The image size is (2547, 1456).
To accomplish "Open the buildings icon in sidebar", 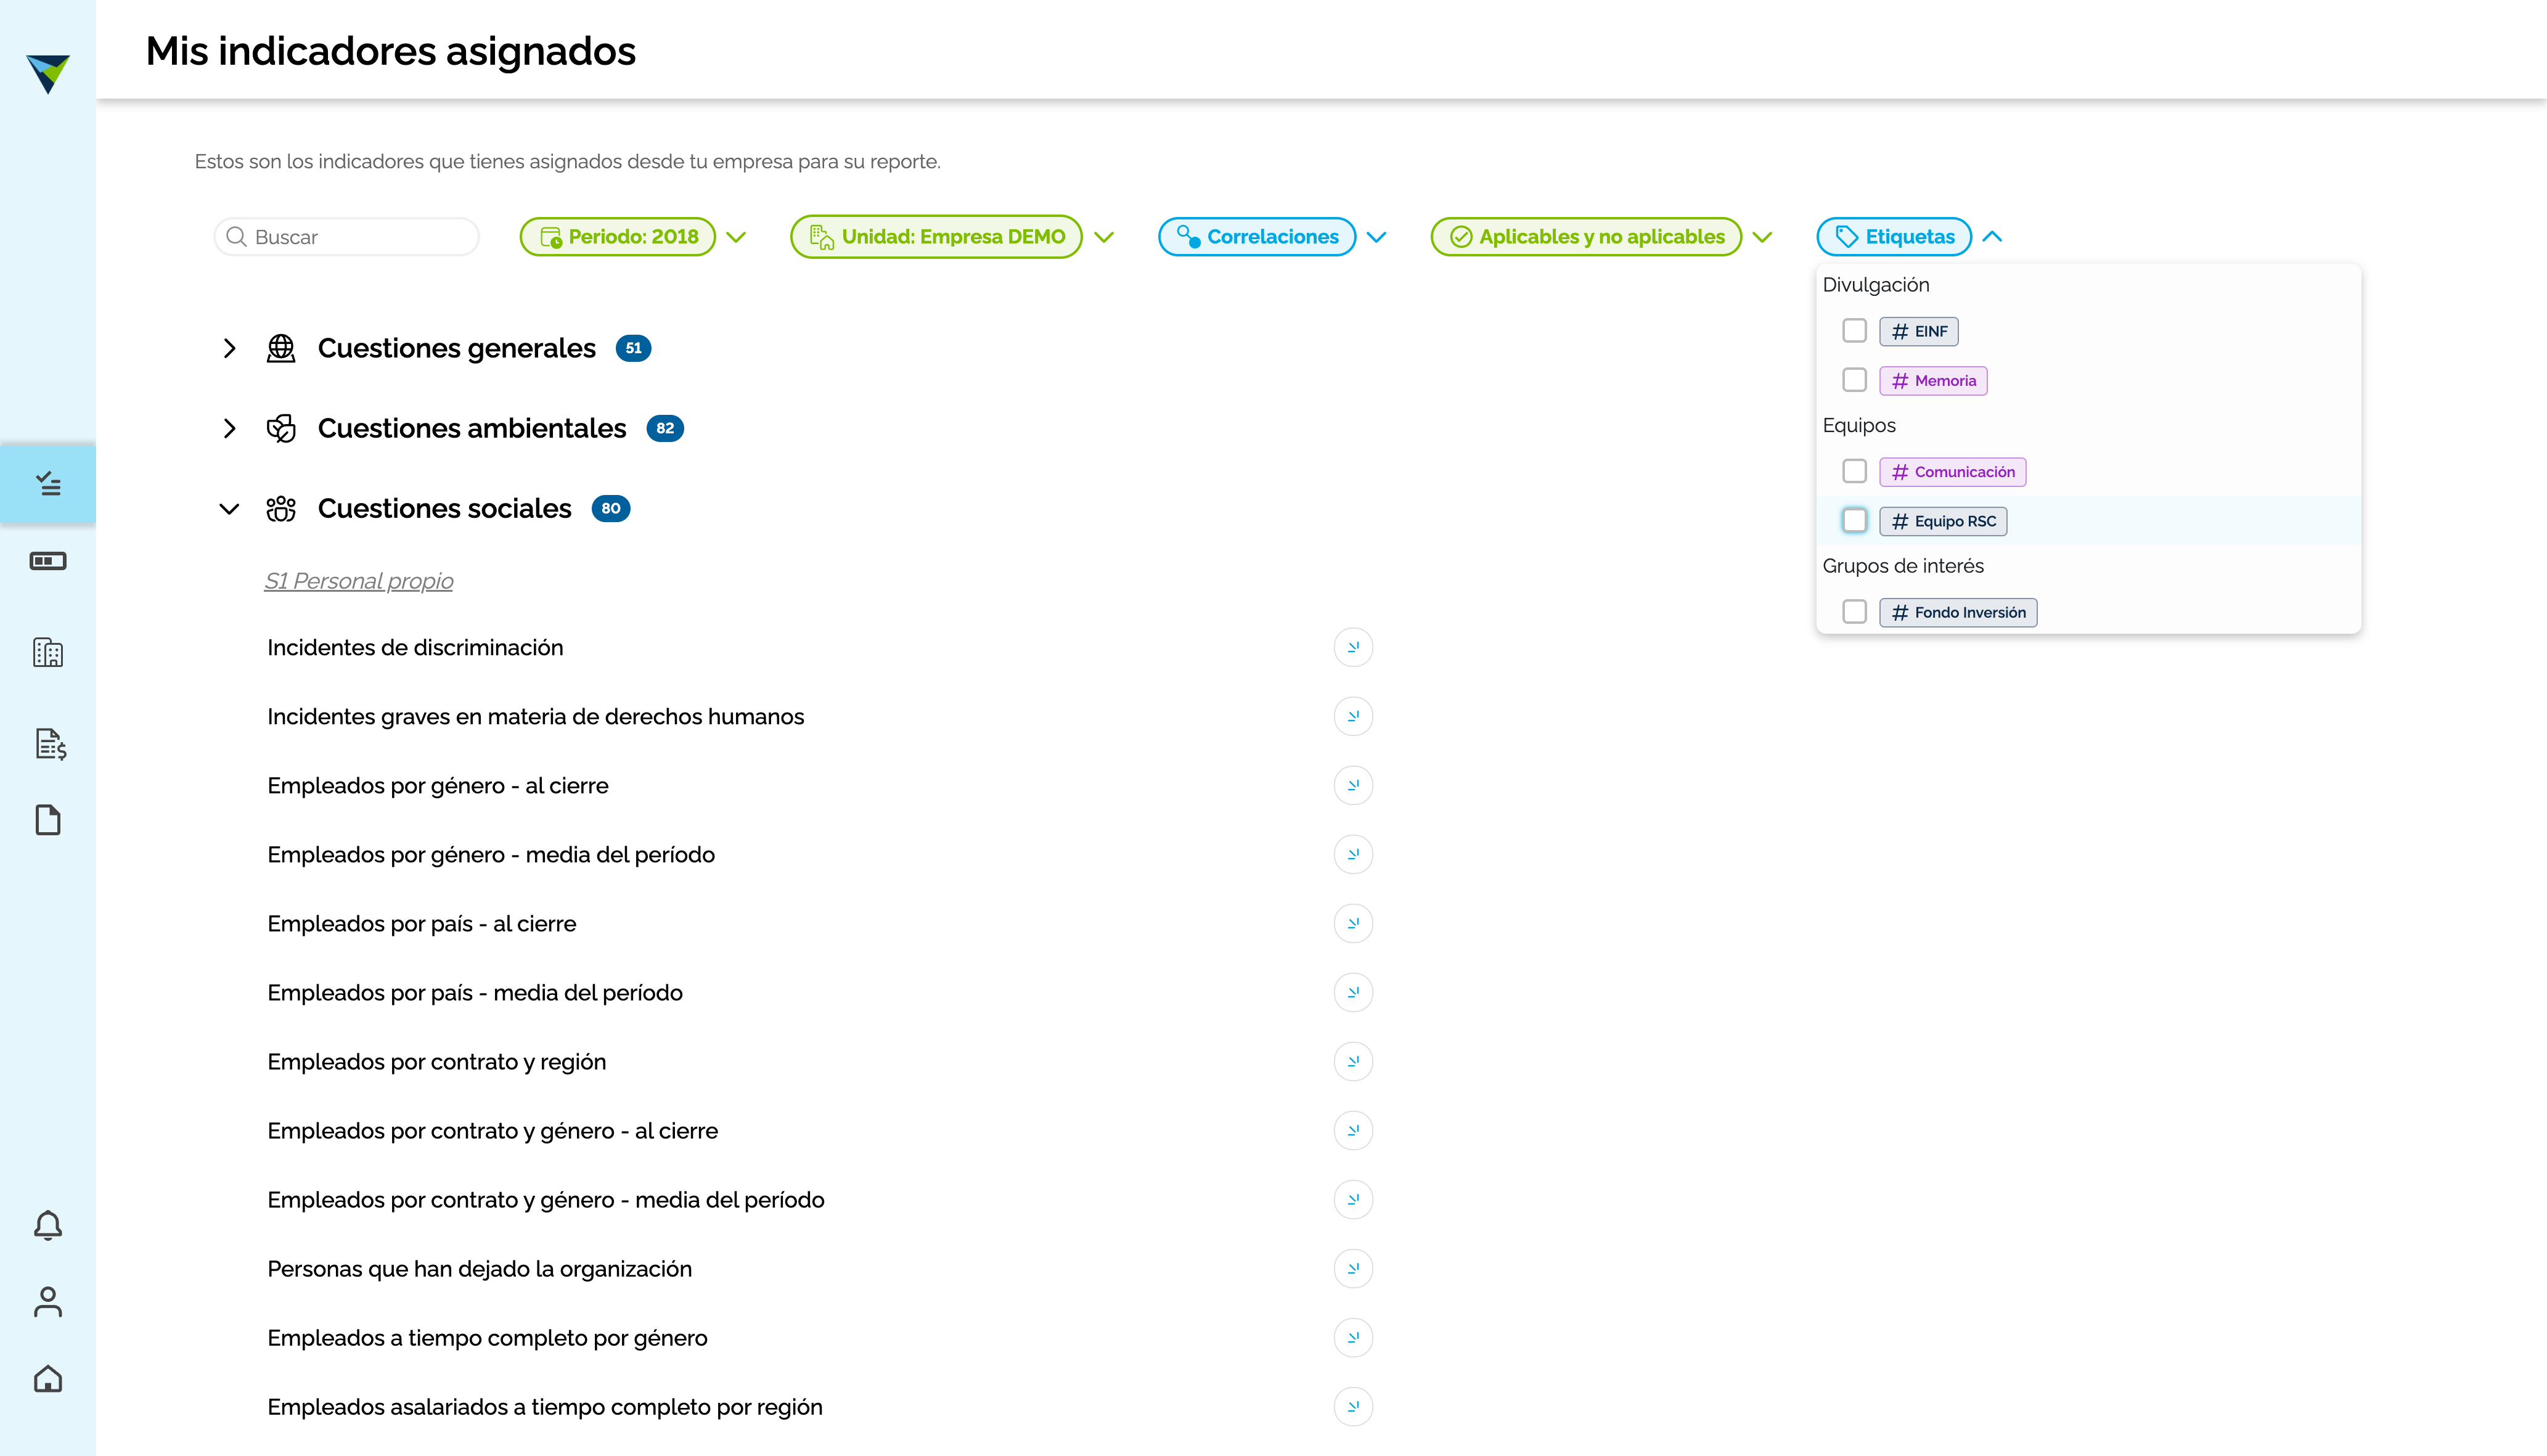I will coord(48,652).
